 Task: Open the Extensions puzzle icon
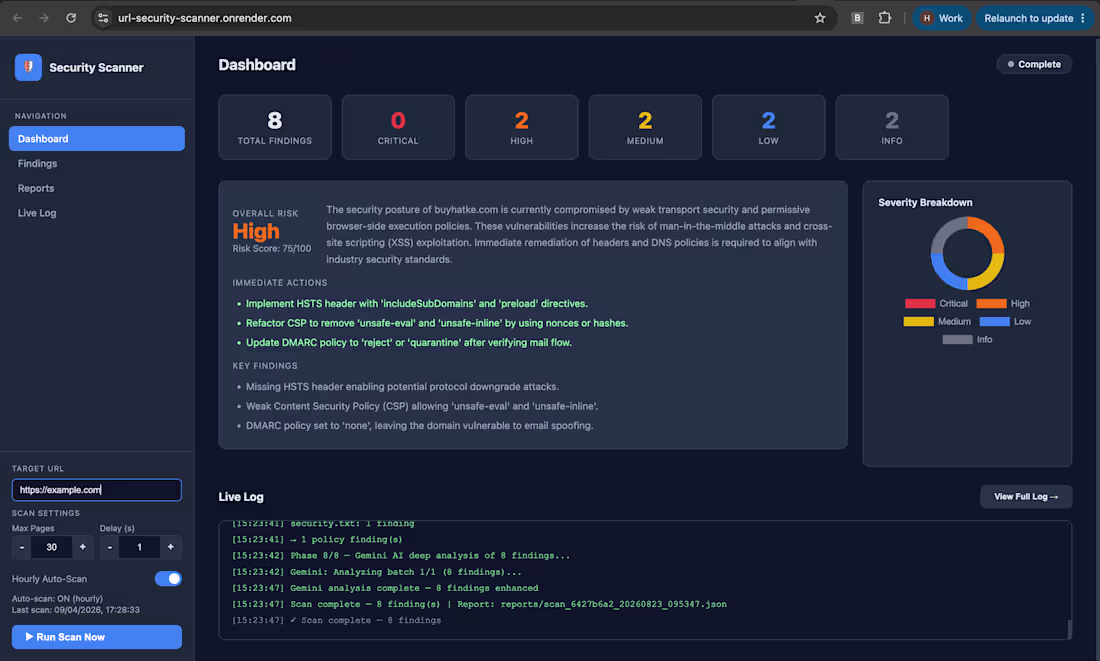click(x=885, y=18)
